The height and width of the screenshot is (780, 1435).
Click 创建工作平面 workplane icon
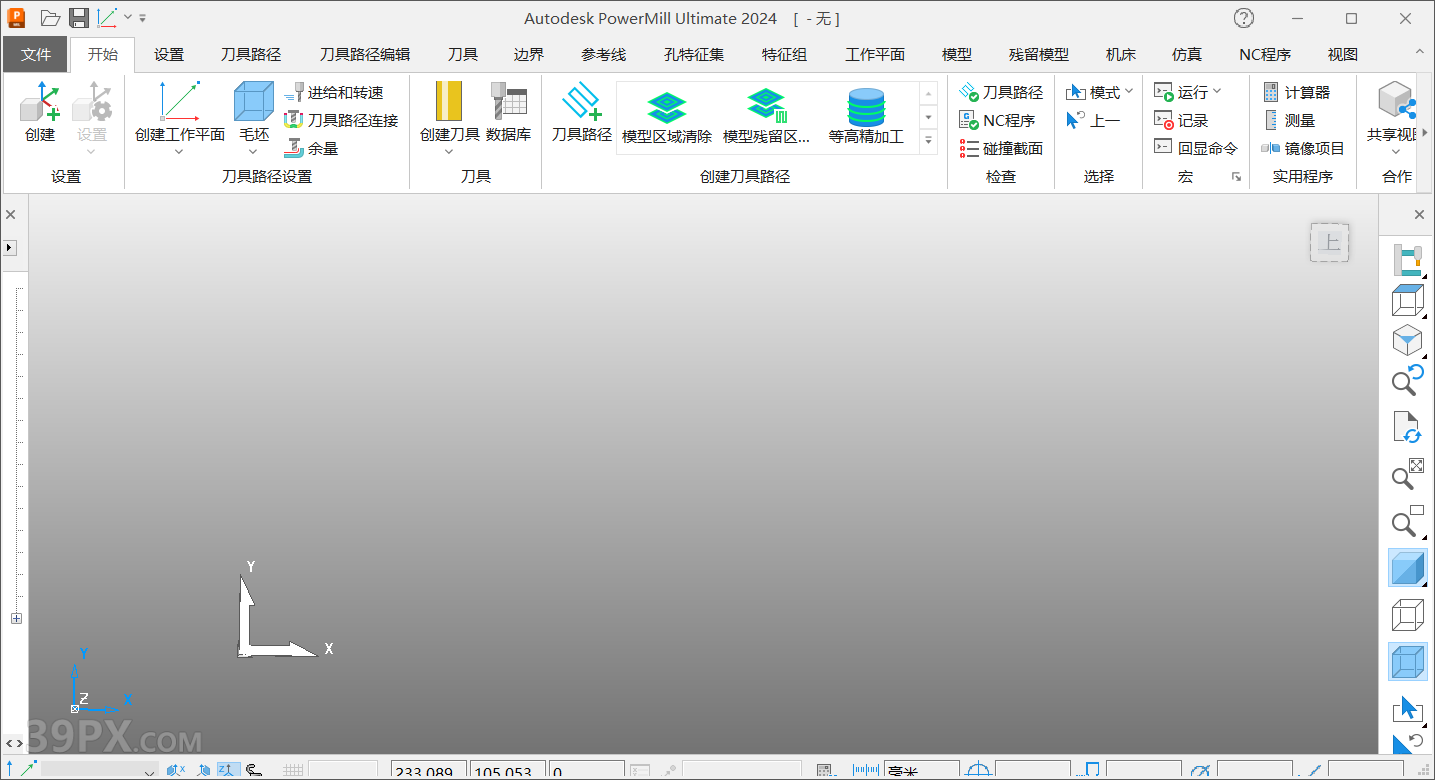(x=180, y=112)
